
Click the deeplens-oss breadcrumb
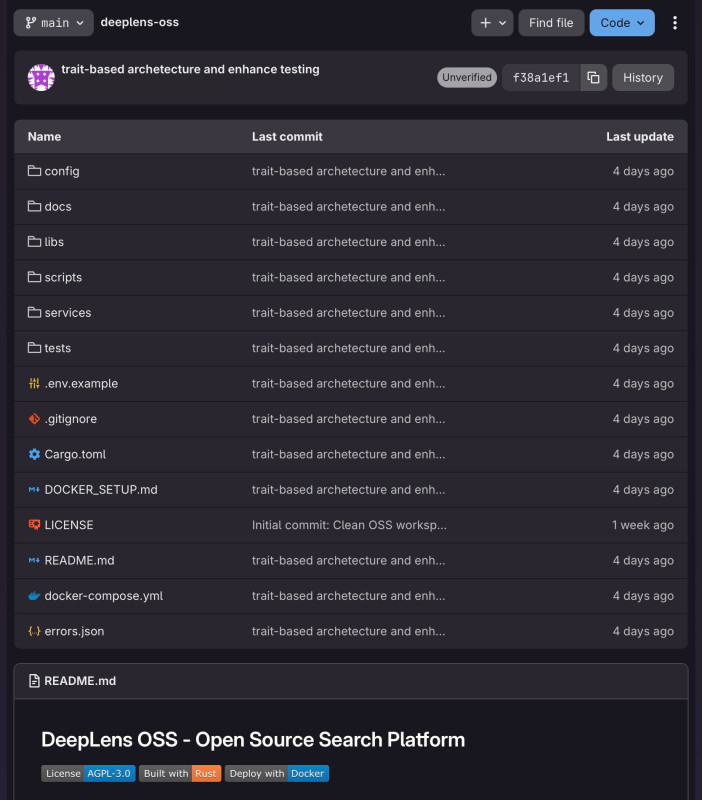[x=140, y=22]
